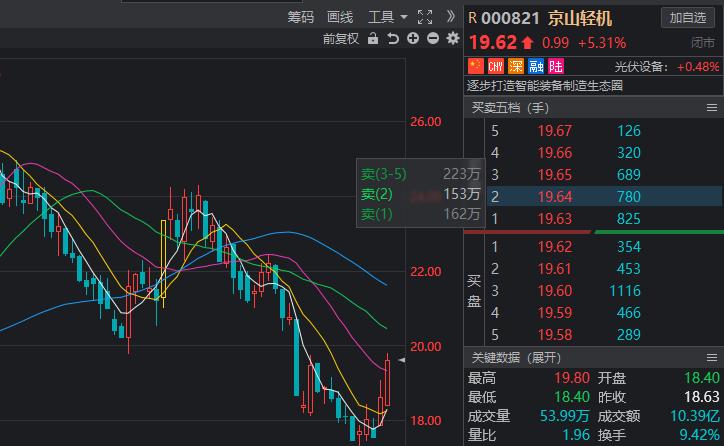Open the 筹码 chip distribution view

301,17
